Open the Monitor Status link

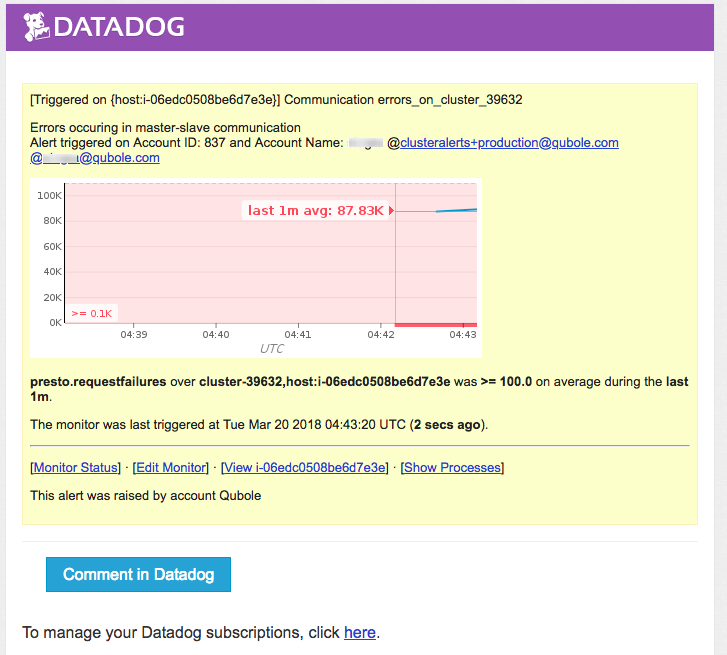click(76, 467)
